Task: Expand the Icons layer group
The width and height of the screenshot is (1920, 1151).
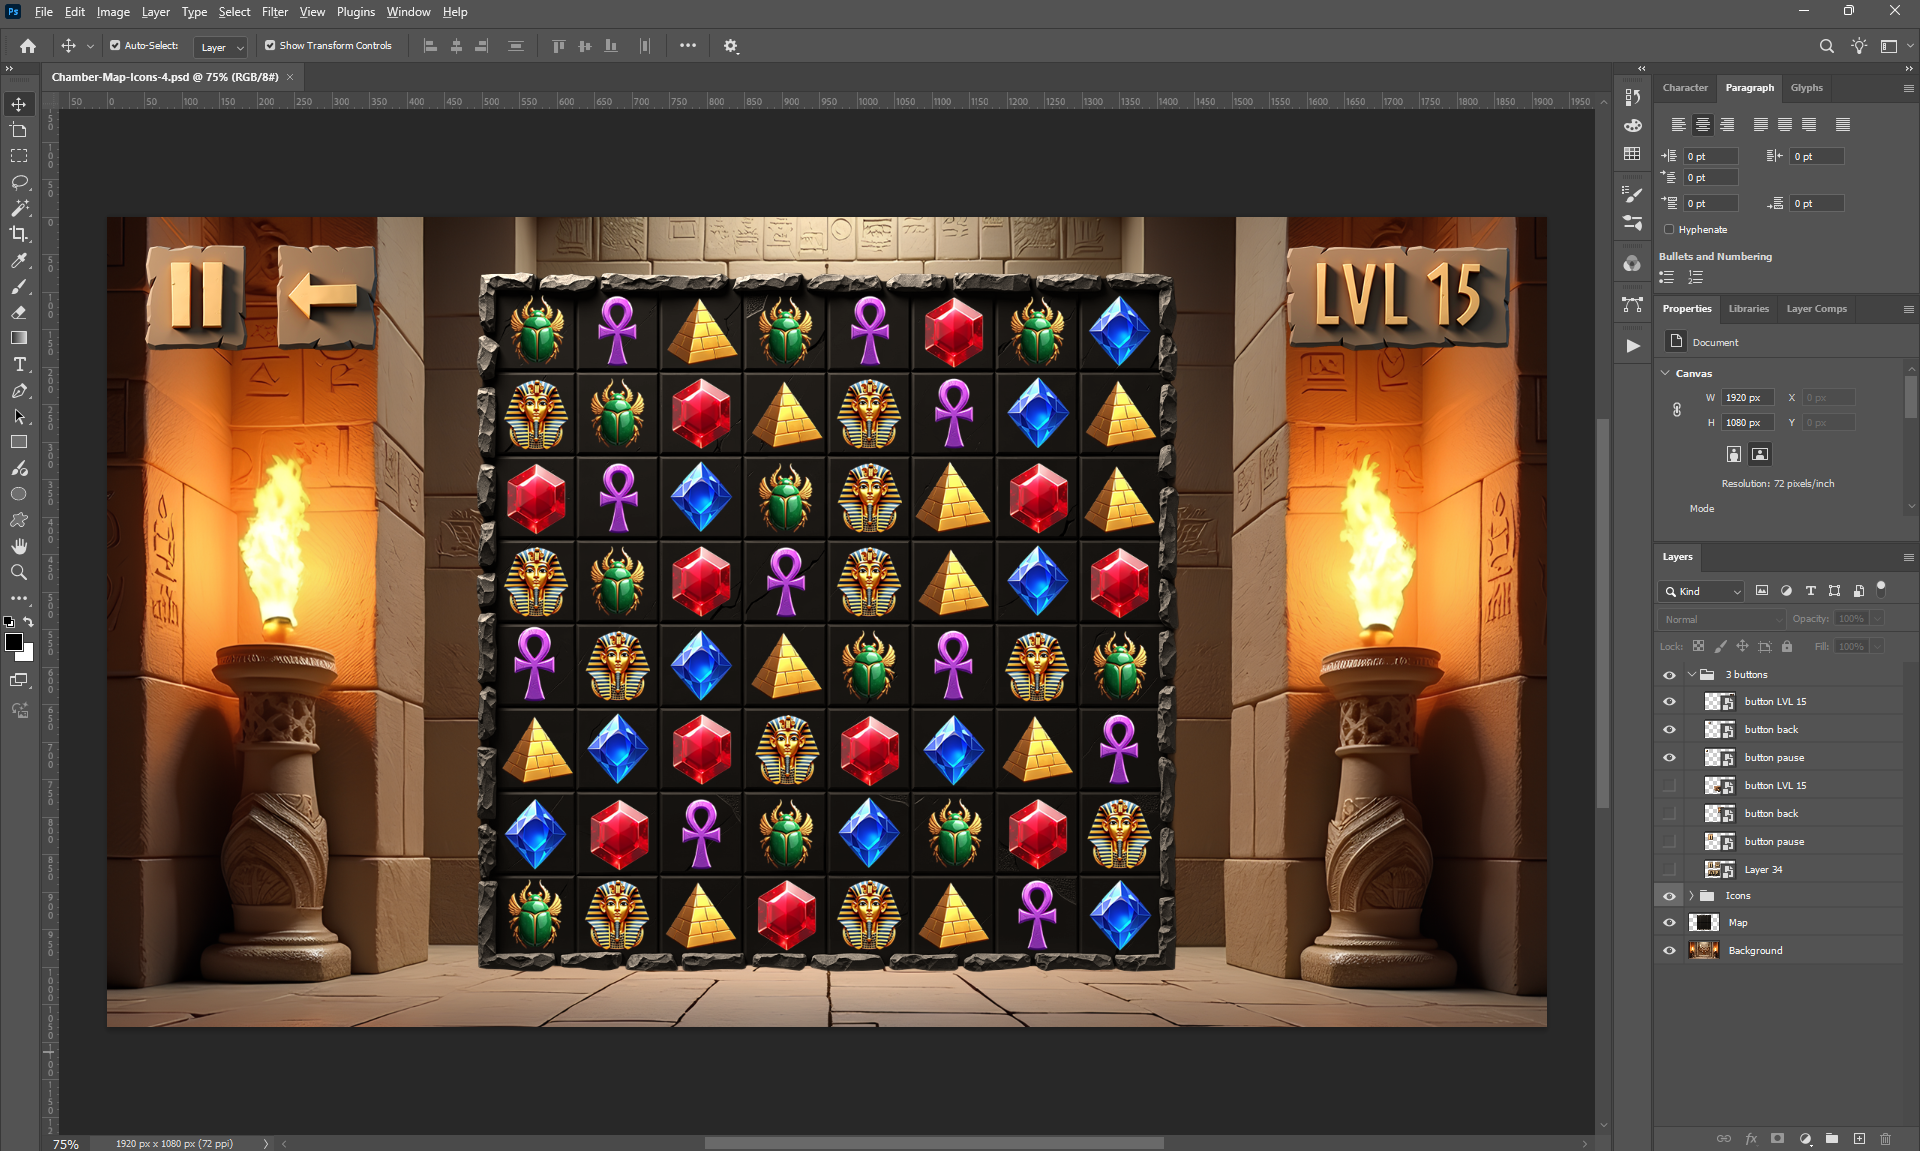Action: (1691, 896)
